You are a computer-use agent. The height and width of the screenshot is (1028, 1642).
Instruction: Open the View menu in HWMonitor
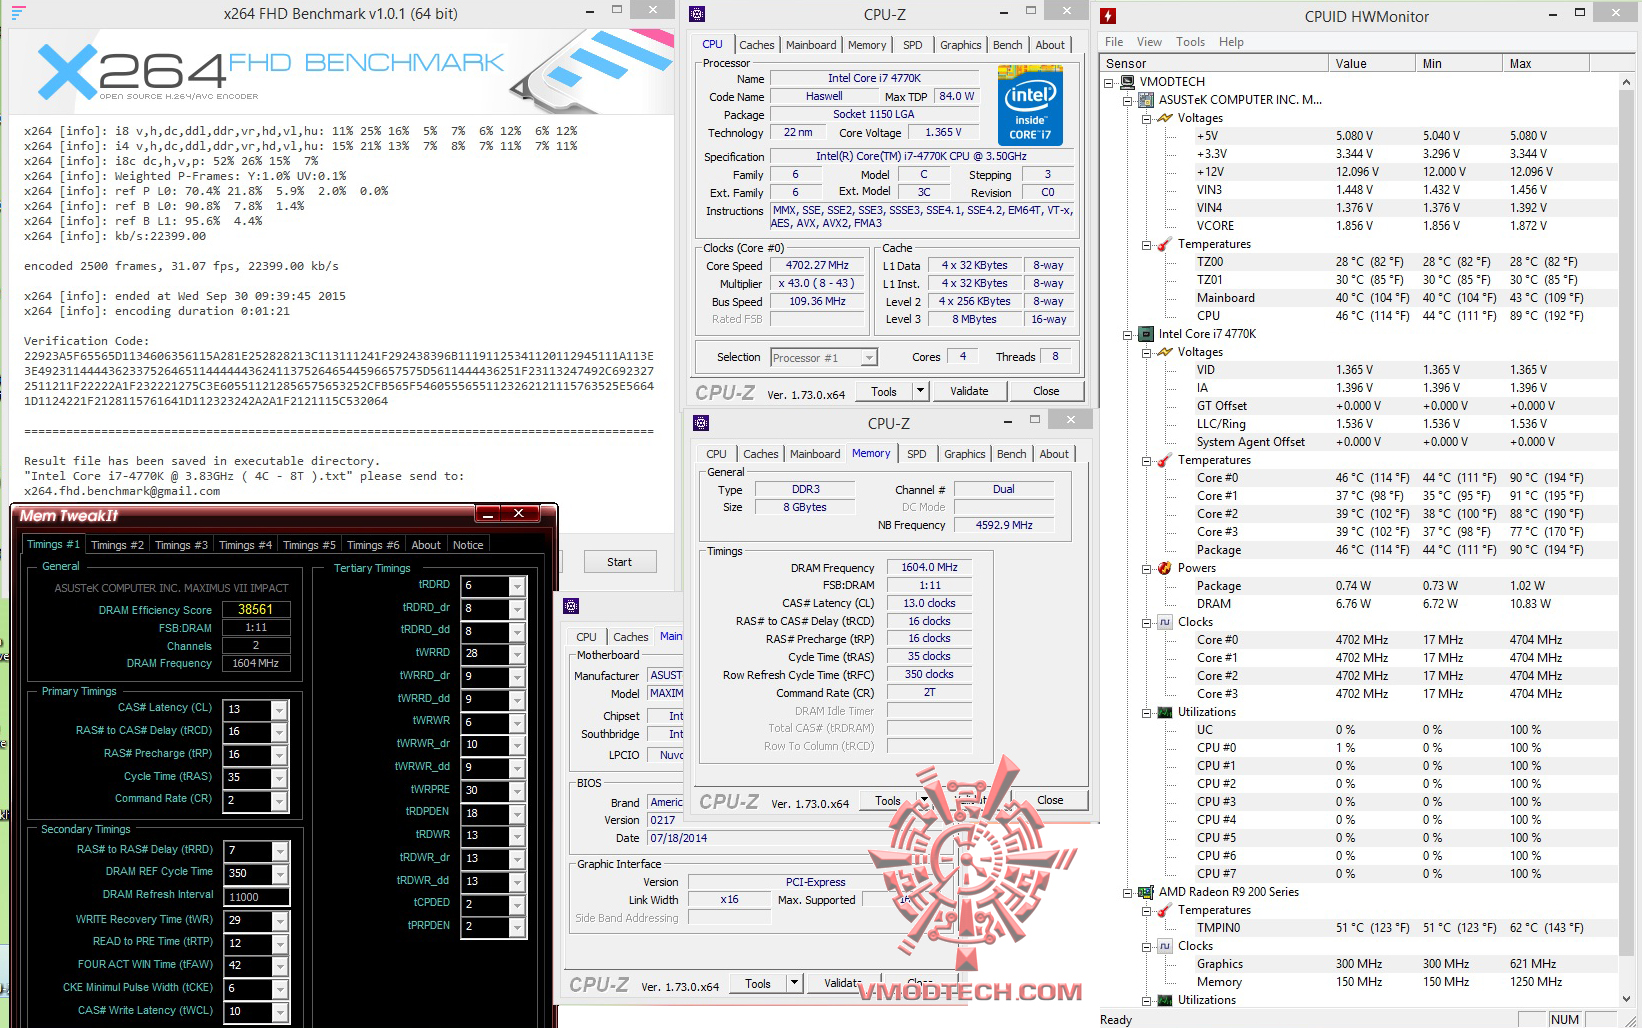(x=1149, y=42)
